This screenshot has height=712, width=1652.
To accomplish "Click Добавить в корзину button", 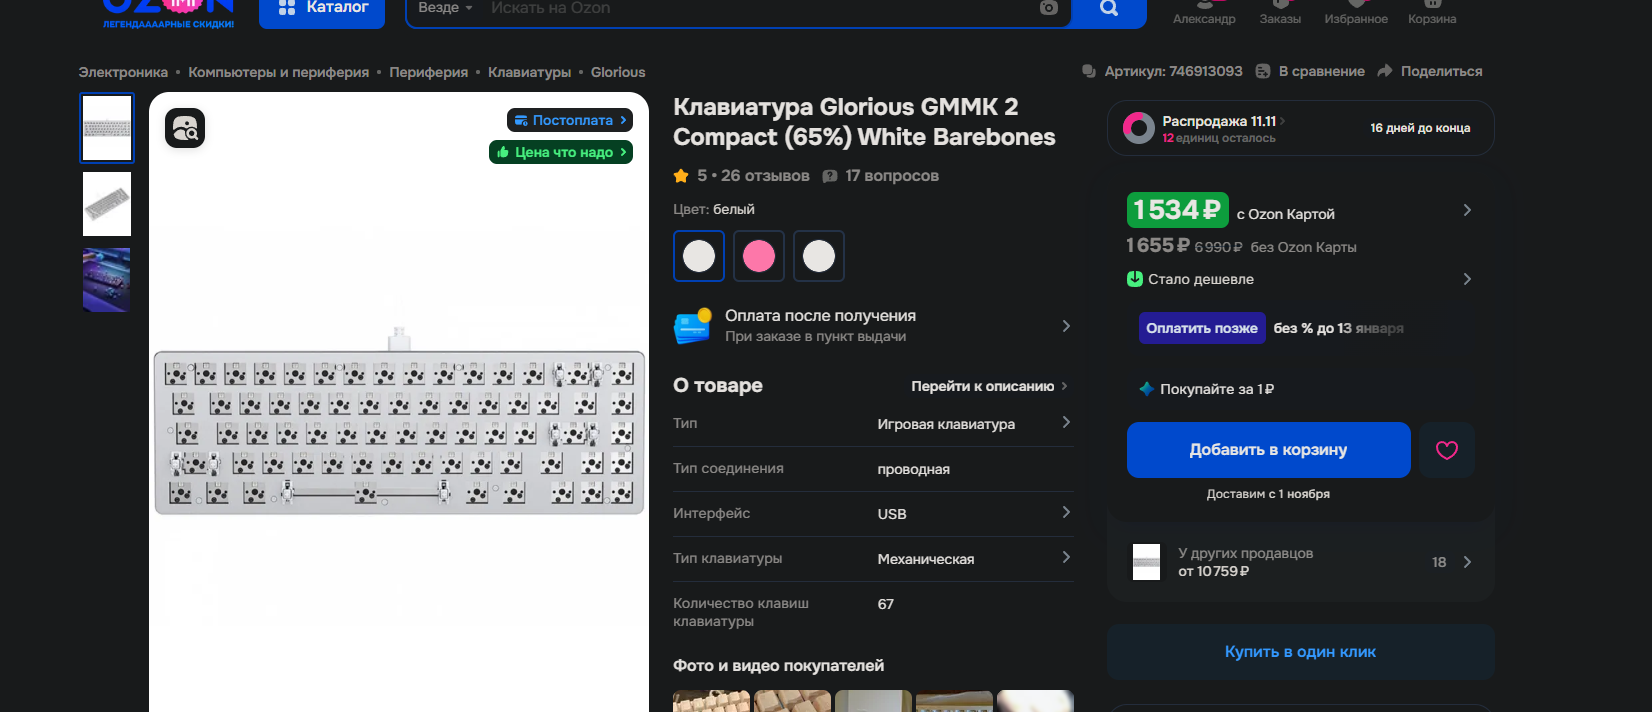I will [x=1268, y=450].
